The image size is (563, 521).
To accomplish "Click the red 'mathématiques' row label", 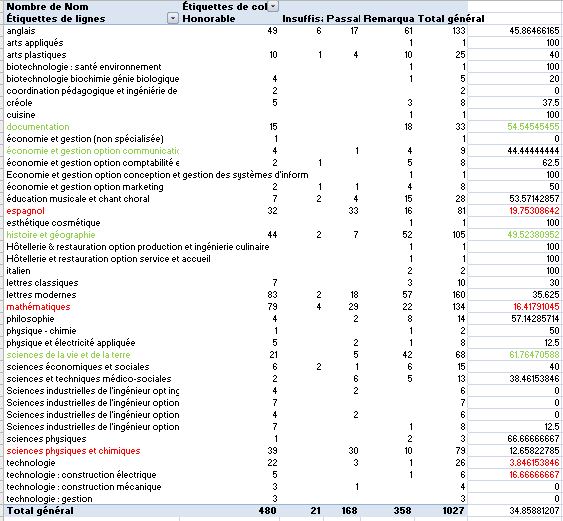I will pos(38,307).
